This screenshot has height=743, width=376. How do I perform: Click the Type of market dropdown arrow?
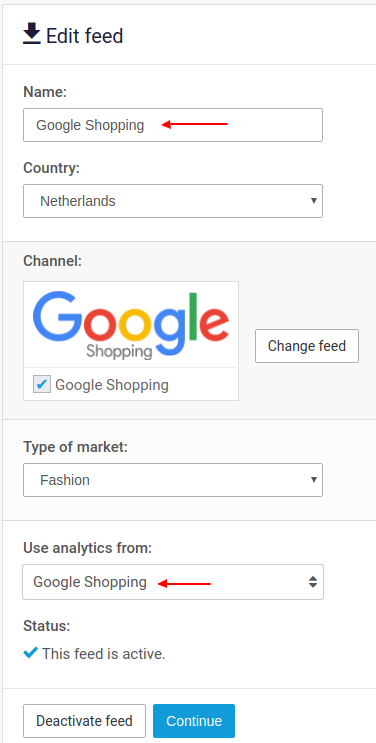[313, 480]
